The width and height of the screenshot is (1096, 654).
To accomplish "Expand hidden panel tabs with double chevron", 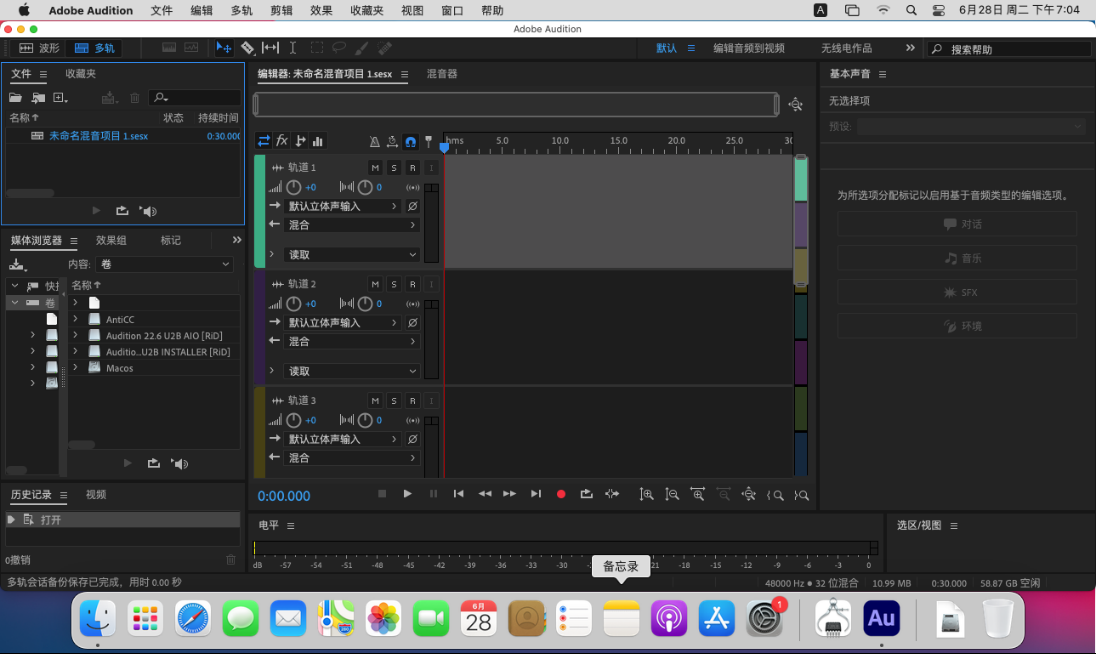I will [x=237, y=240].
